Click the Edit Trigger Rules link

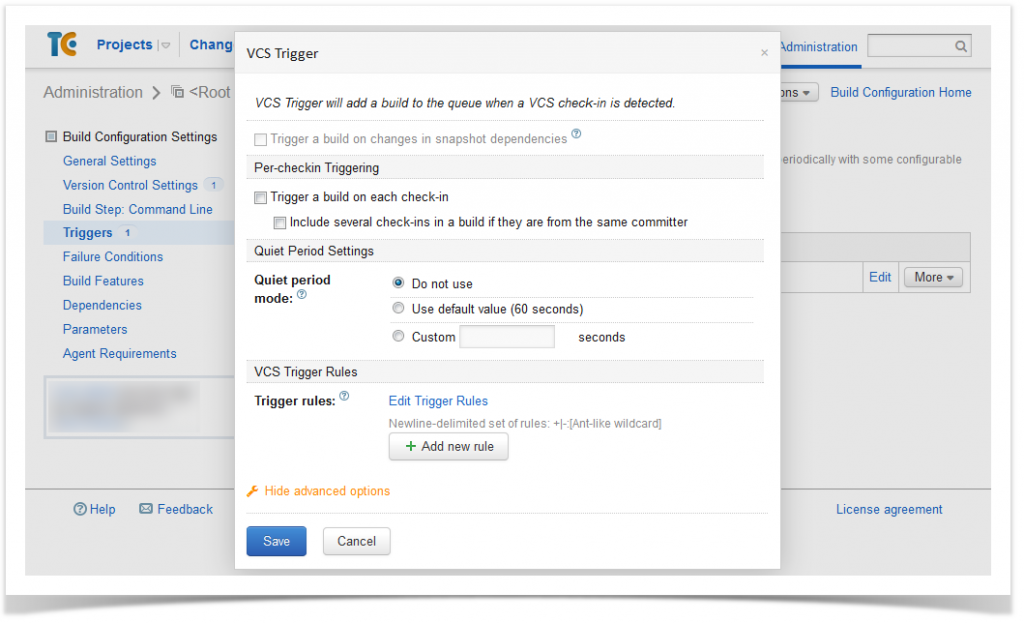(x=438, y=400)
